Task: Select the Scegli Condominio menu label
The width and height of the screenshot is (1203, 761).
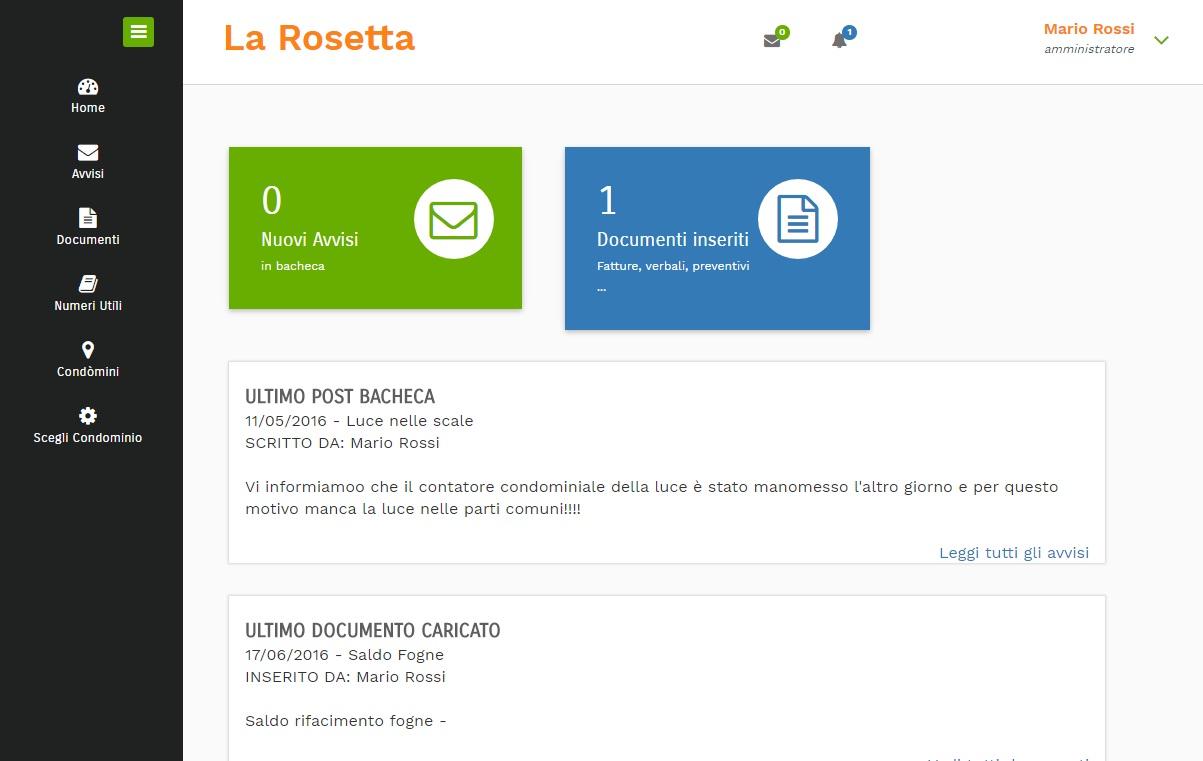Action: (88, 438)
